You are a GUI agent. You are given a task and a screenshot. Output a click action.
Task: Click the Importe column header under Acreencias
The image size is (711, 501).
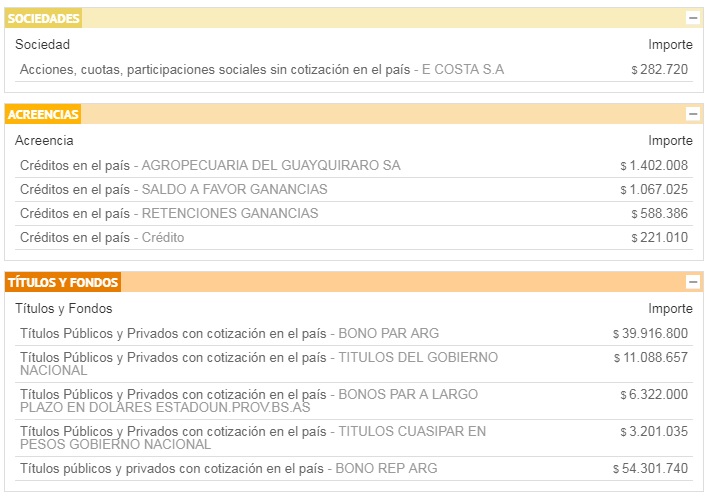point(670,141)
